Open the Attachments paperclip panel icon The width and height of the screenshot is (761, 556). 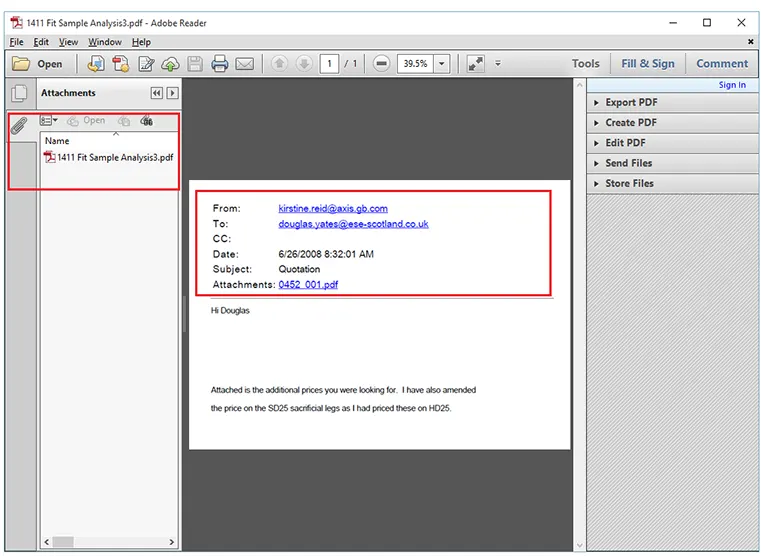click(19, 126)
